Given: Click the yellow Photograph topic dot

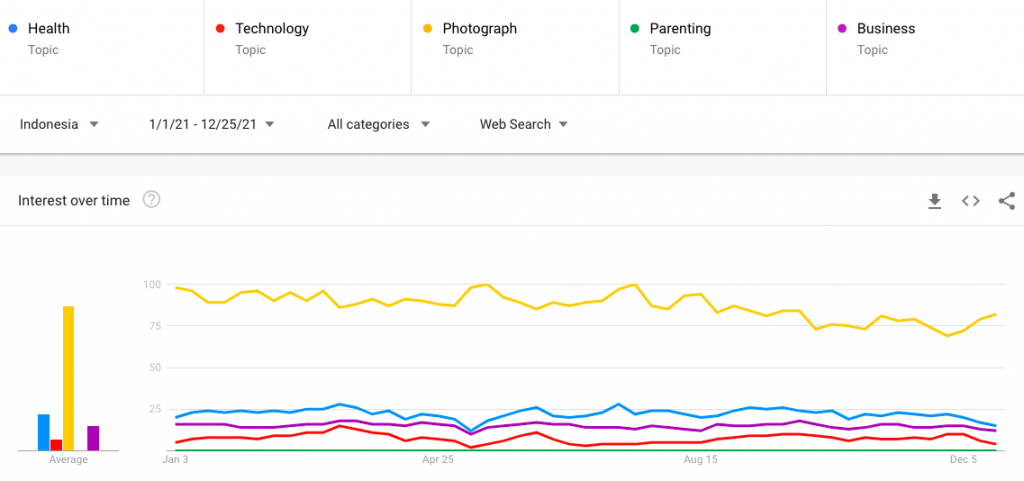Looking at the screenshot, I should click(x=427, y=29).
